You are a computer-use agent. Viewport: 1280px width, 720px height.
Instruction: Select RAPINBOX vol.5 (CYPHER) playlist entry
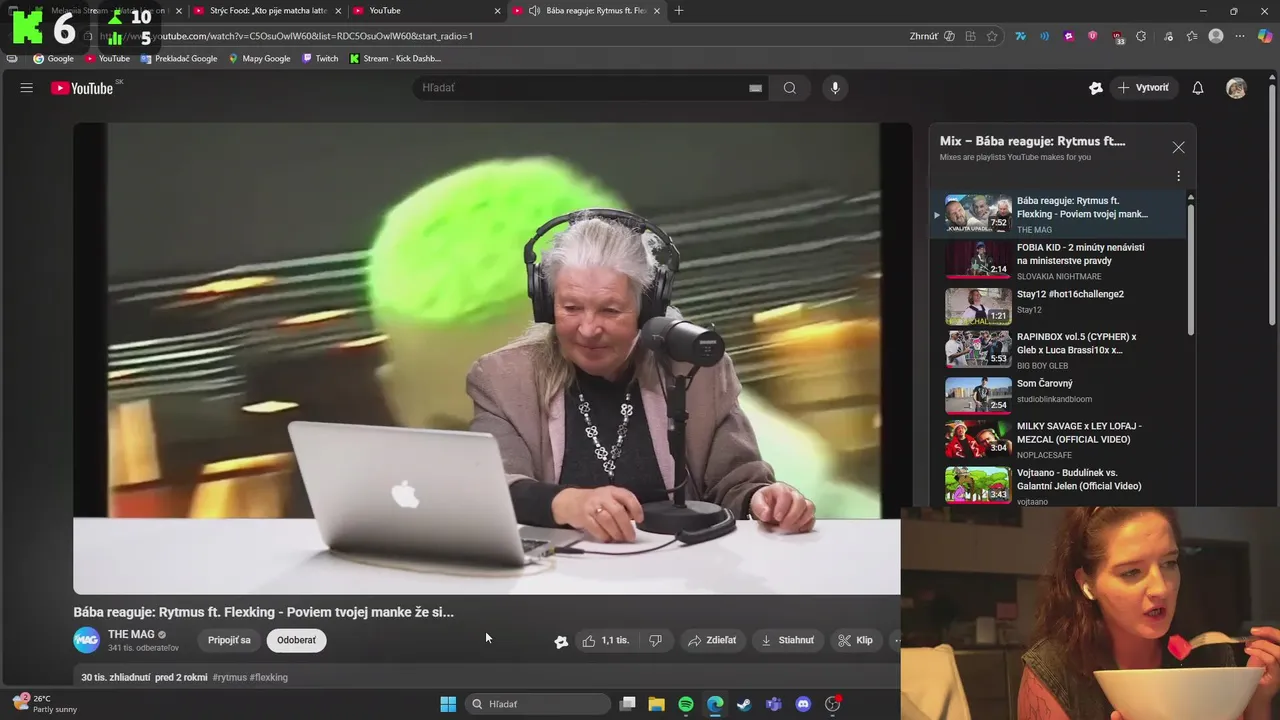(1066, 350)
